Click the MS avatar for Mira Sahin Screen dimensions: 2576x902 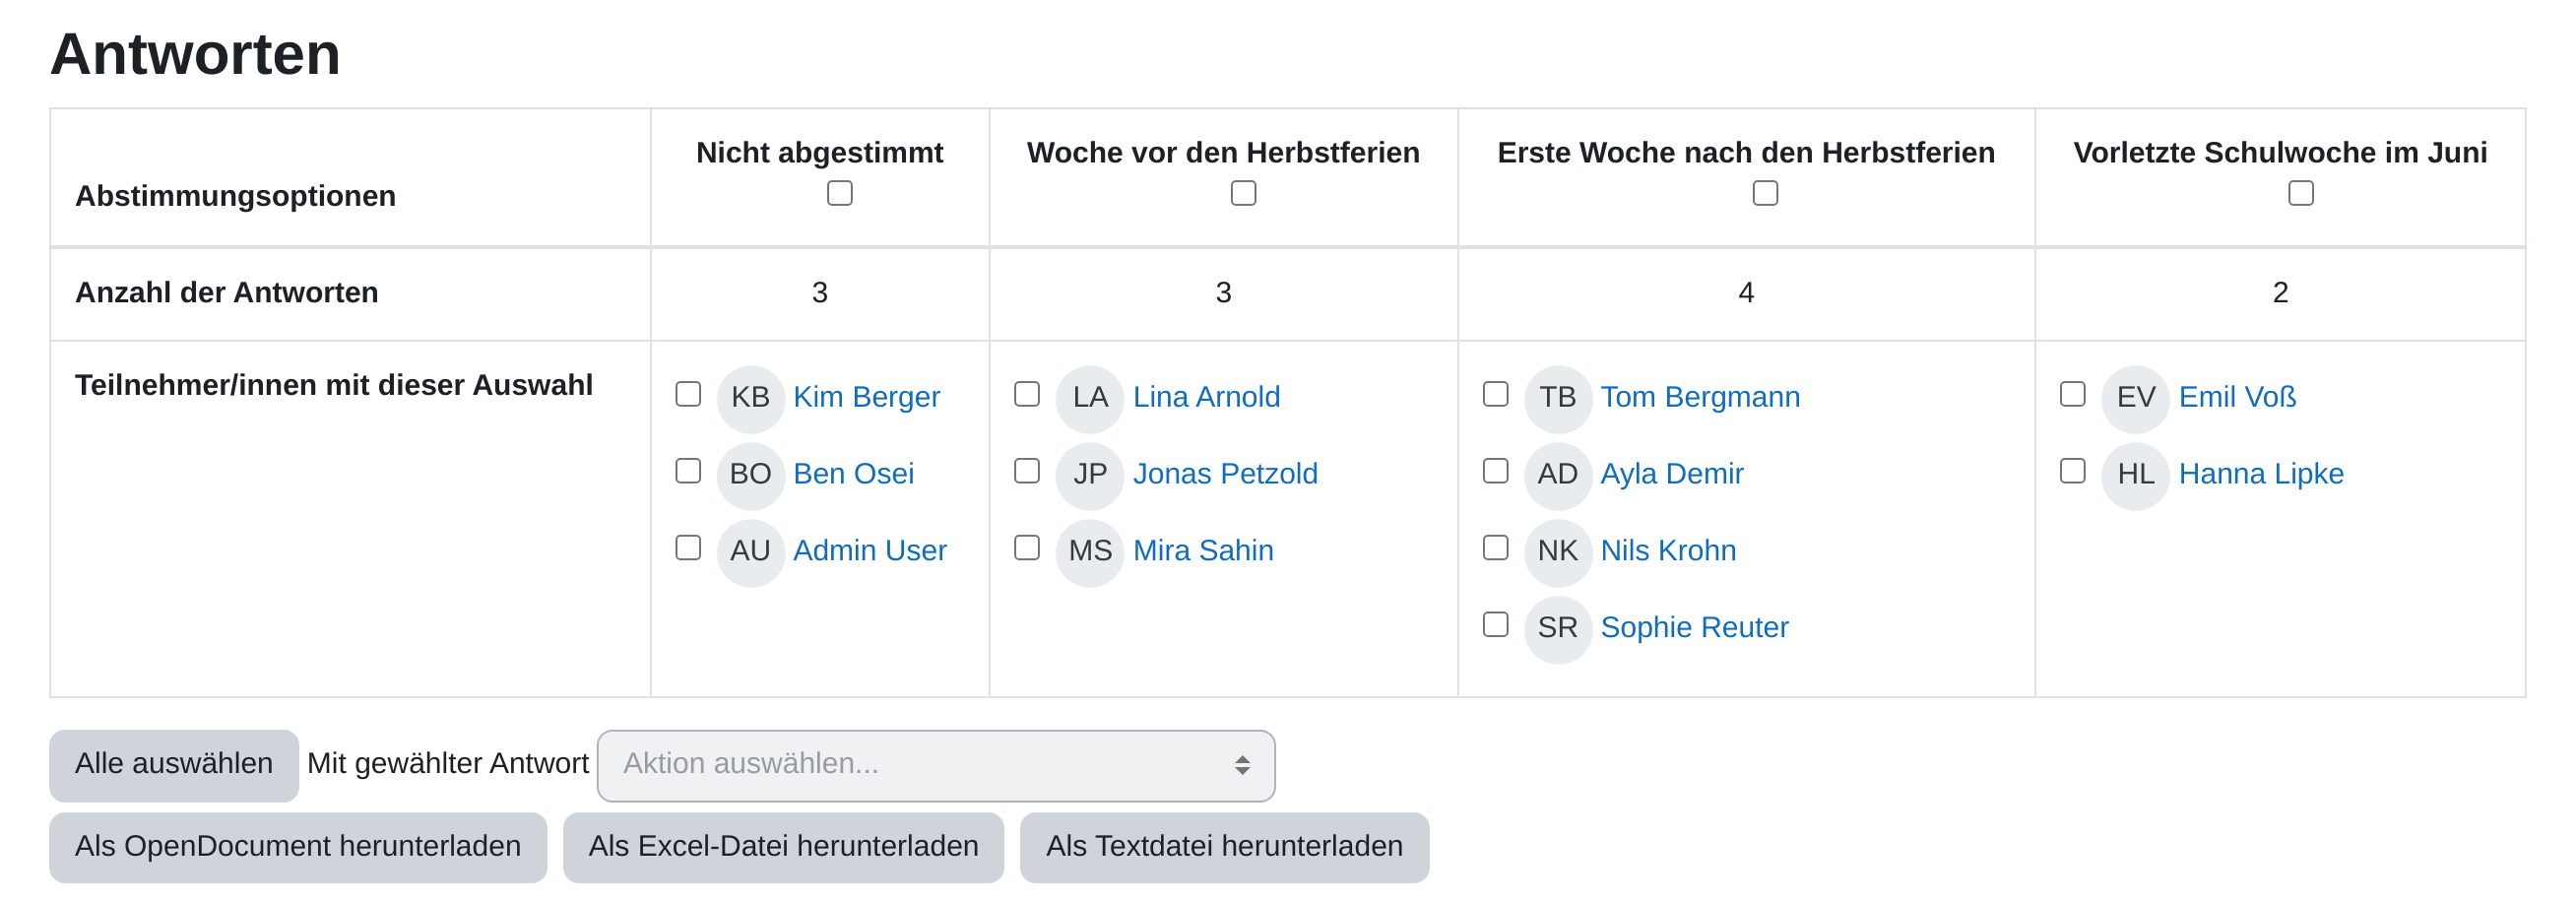[1090, 552]
